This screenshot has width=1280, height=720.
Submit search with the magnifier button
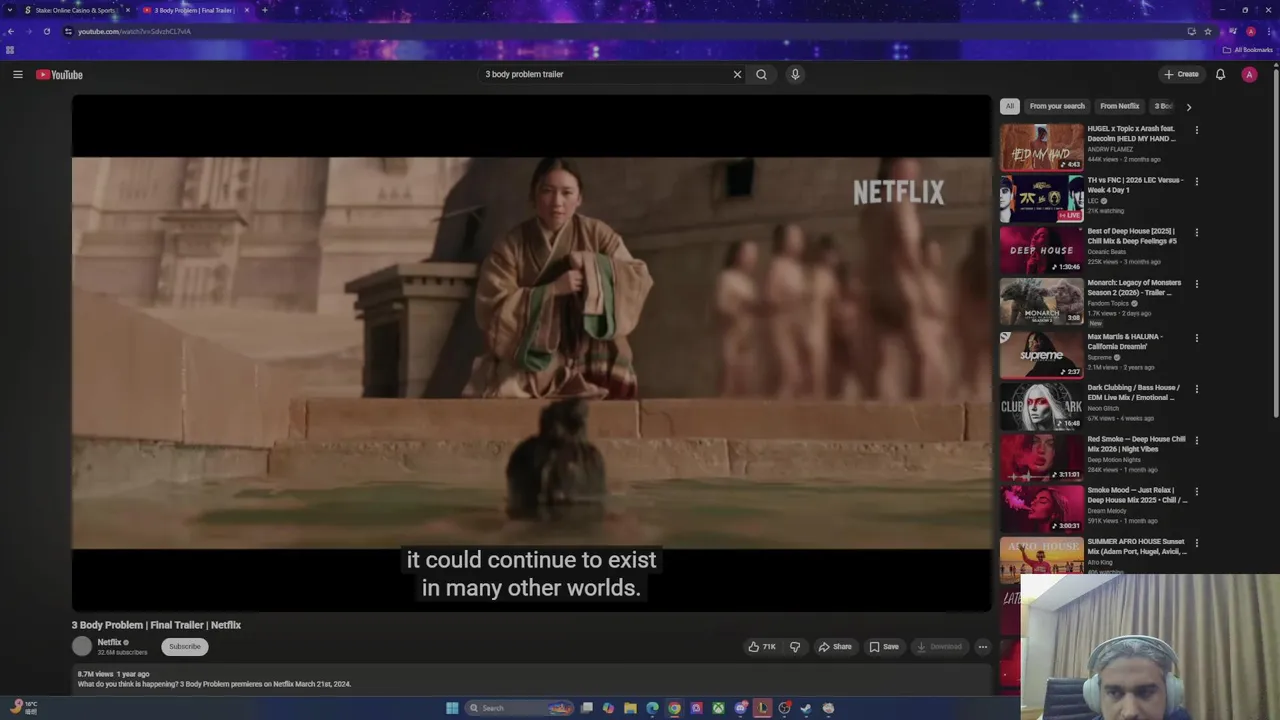click(x=761, y=74)
